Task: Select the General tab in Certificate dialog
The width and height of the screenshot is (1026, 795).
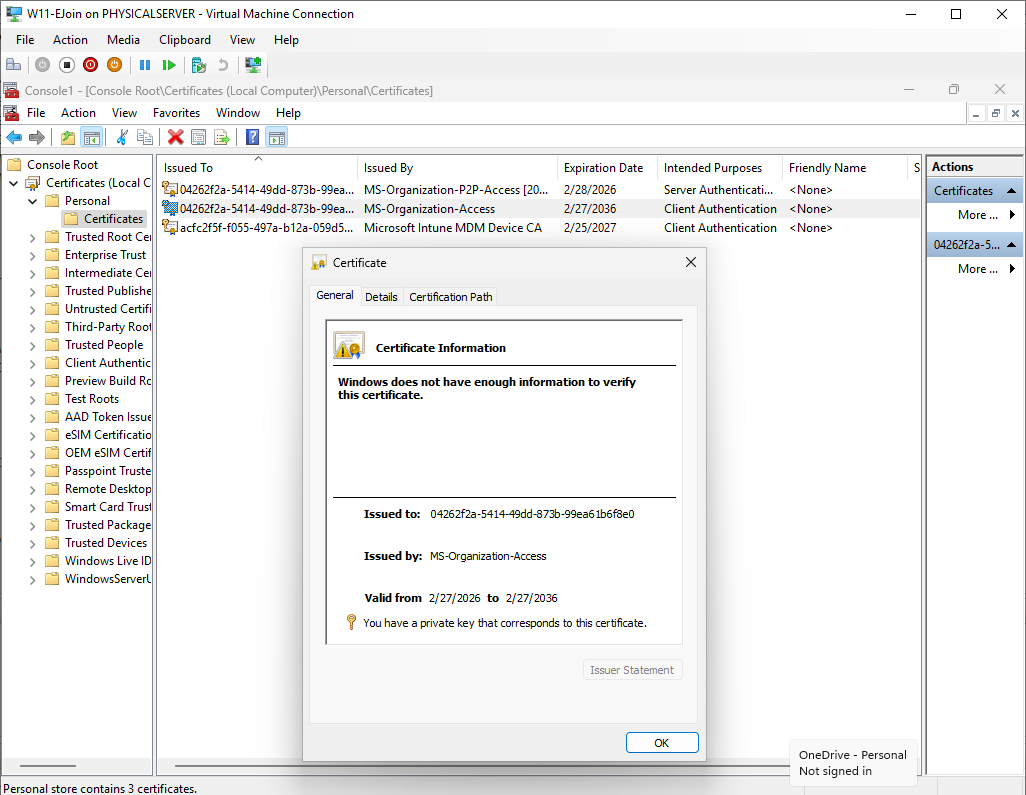Action: tap(334, 295)
